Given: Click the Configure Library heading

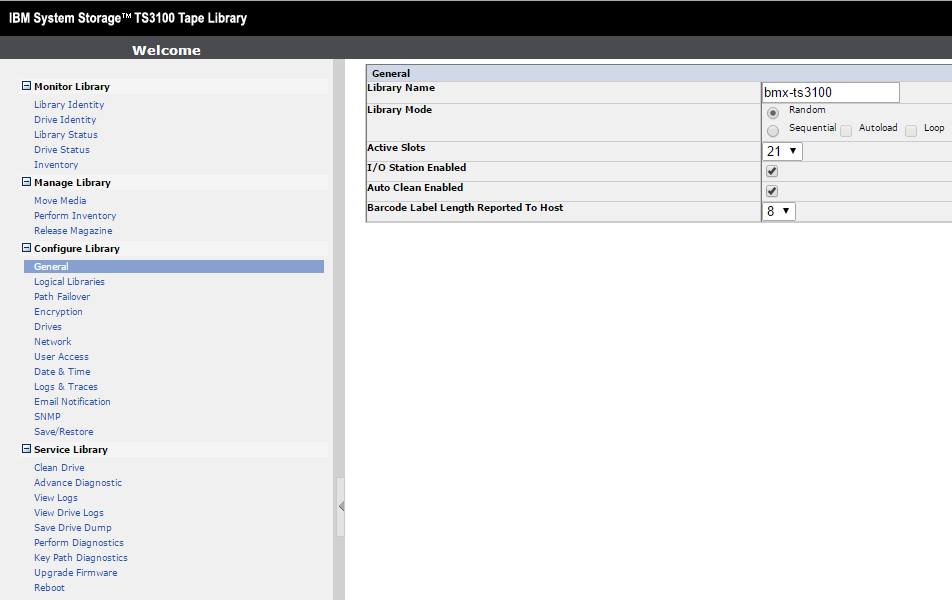Looking at the screenshot, I should click(77, 248).
